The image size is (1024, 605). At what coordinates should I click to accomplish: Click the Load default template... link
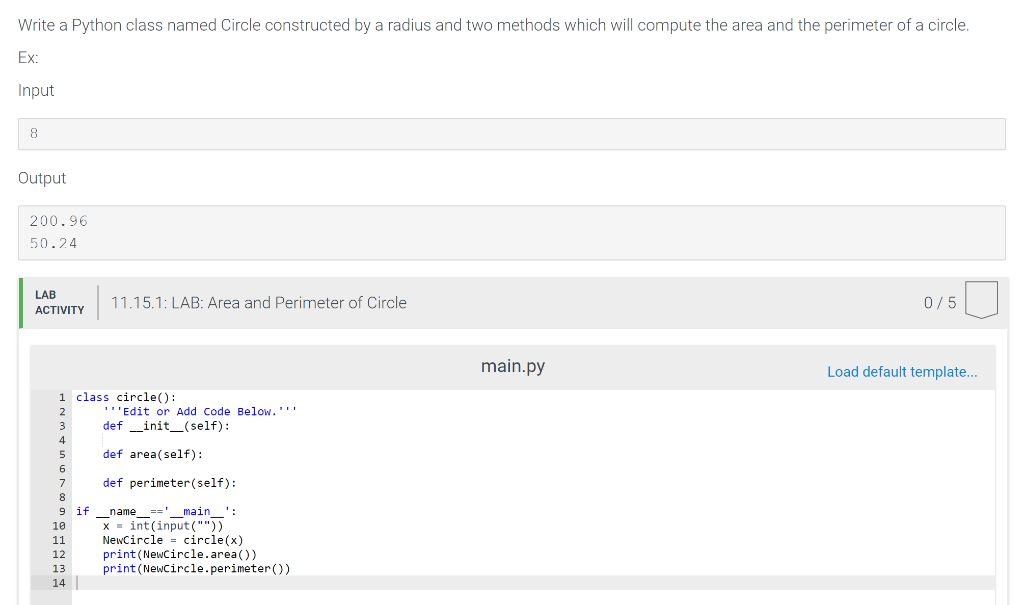click(901, 371)
